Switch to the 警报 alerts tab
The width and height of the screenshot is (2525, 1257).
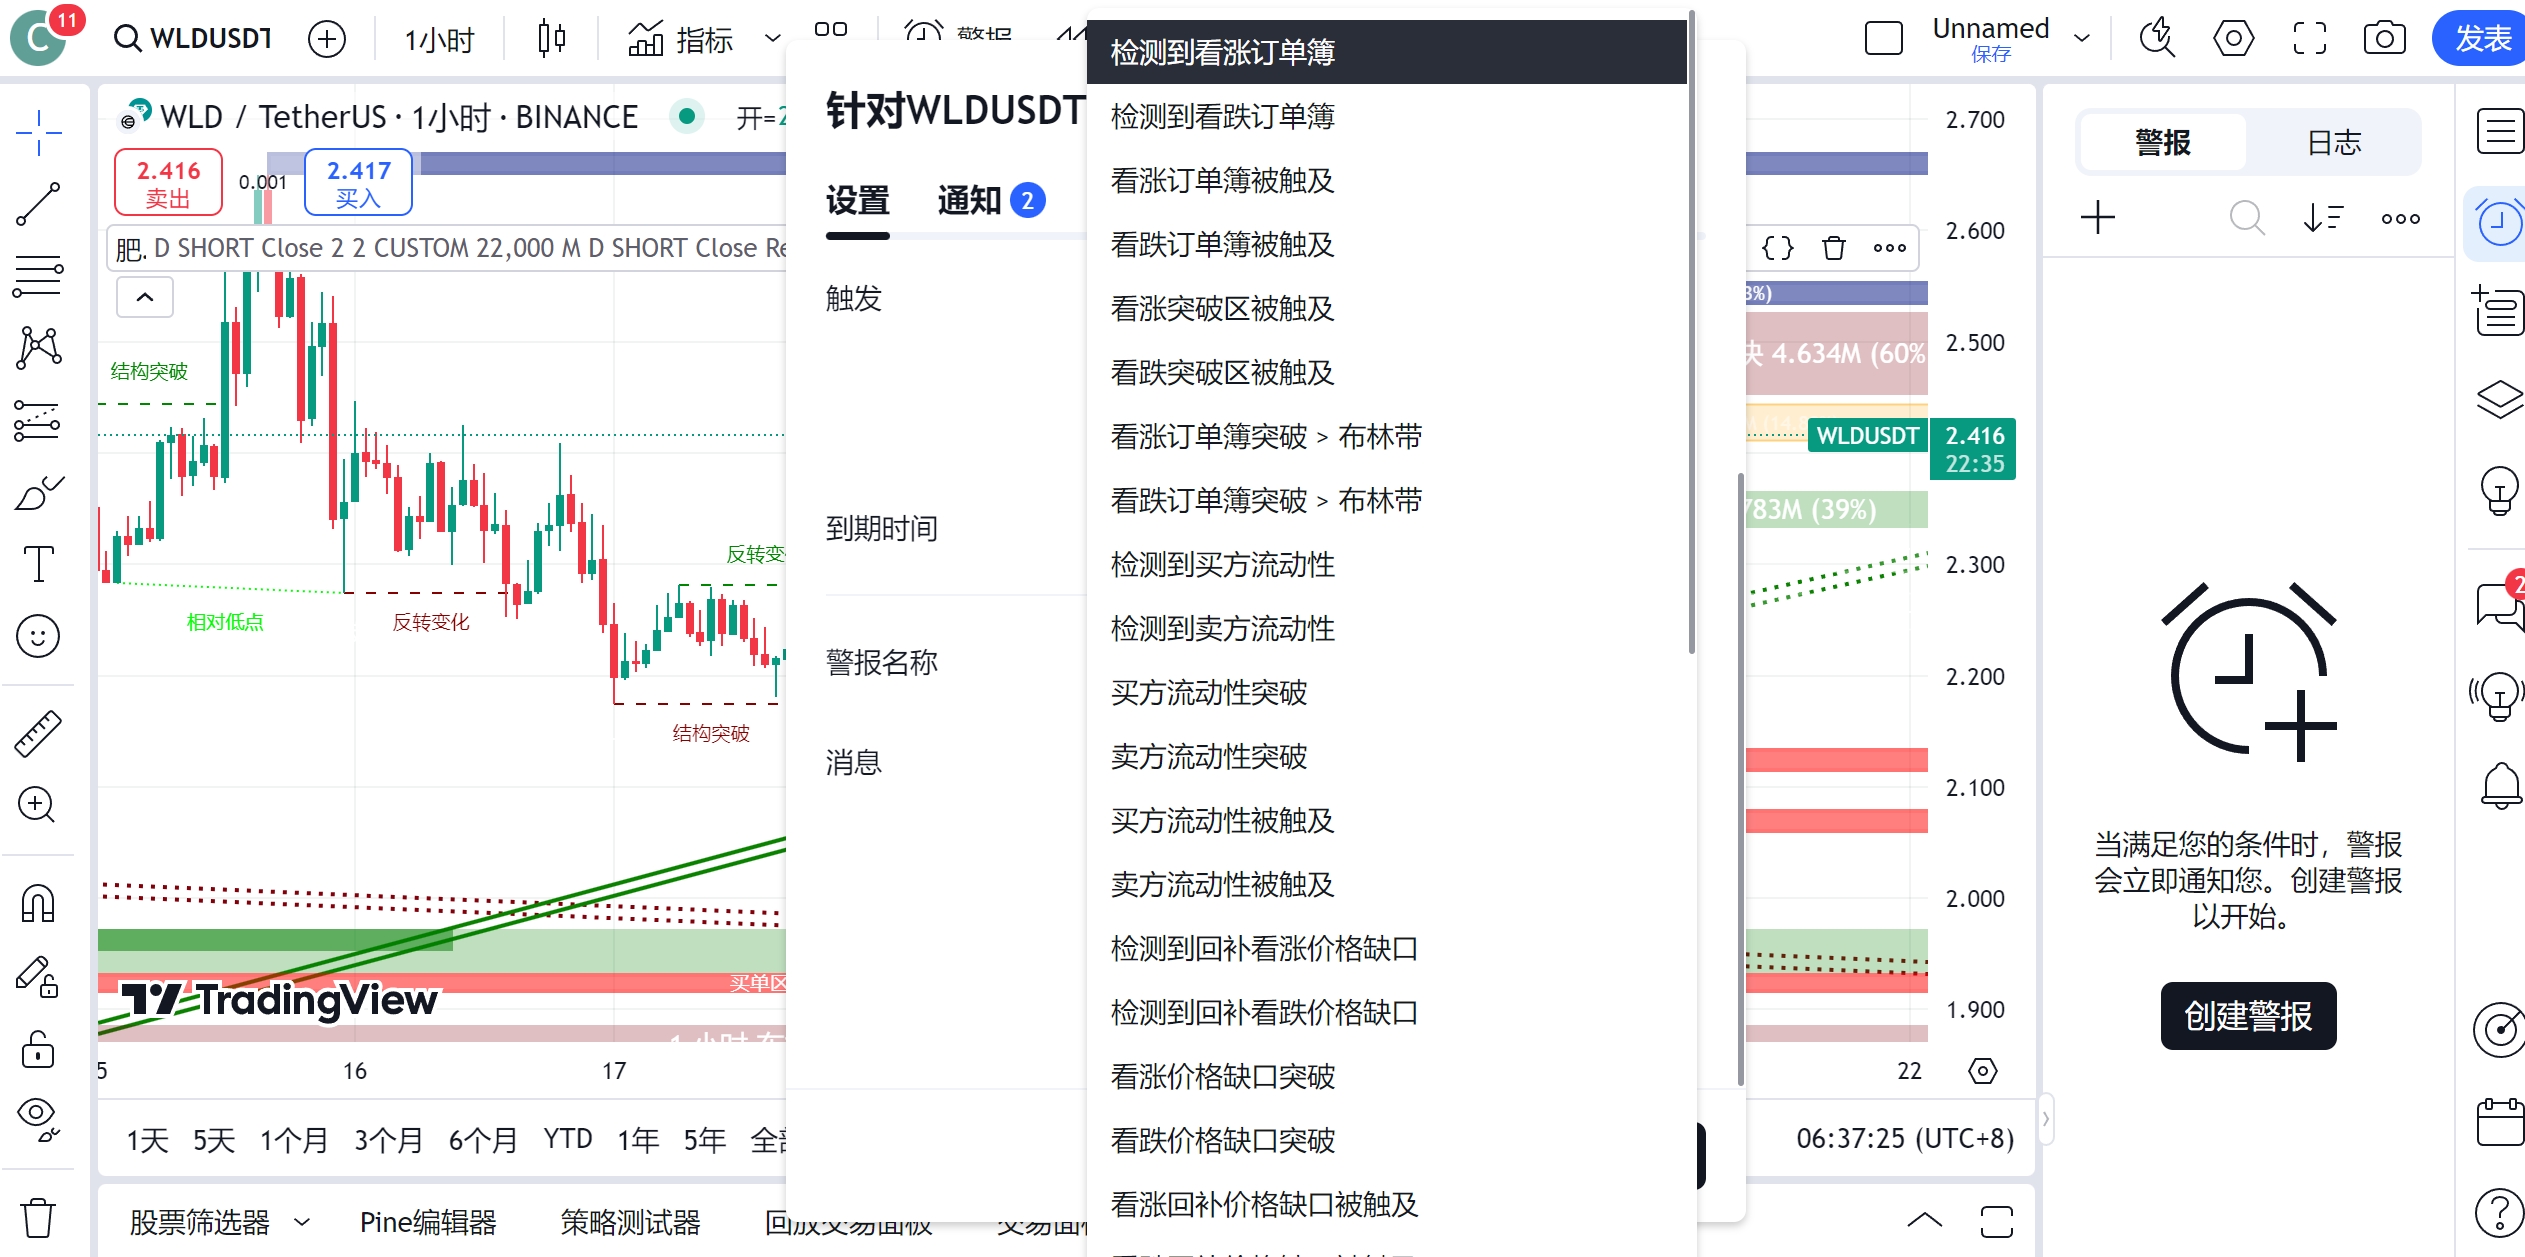2163,143
